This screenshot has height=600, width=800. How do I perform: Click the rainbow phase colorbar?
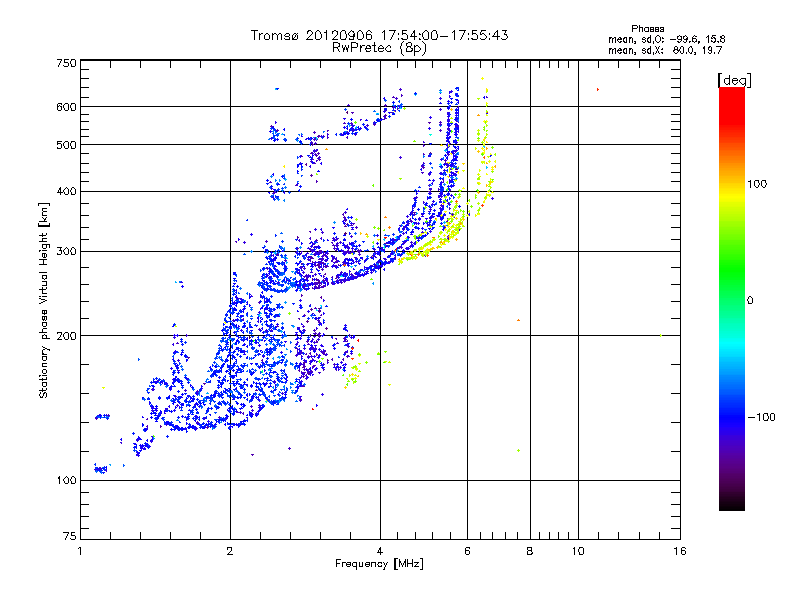click(732, 299)
